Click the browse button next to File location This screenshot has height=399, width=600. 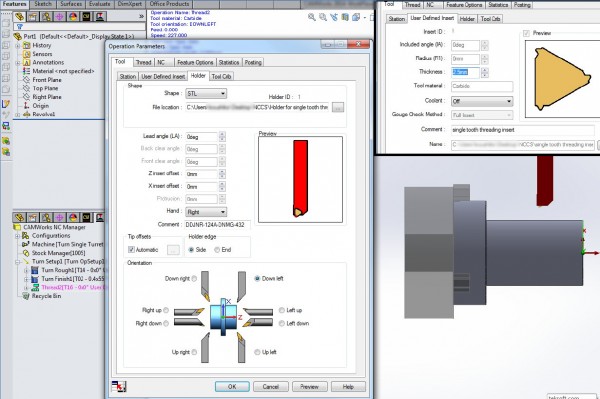pyautogui.click(x=338, y=107)
